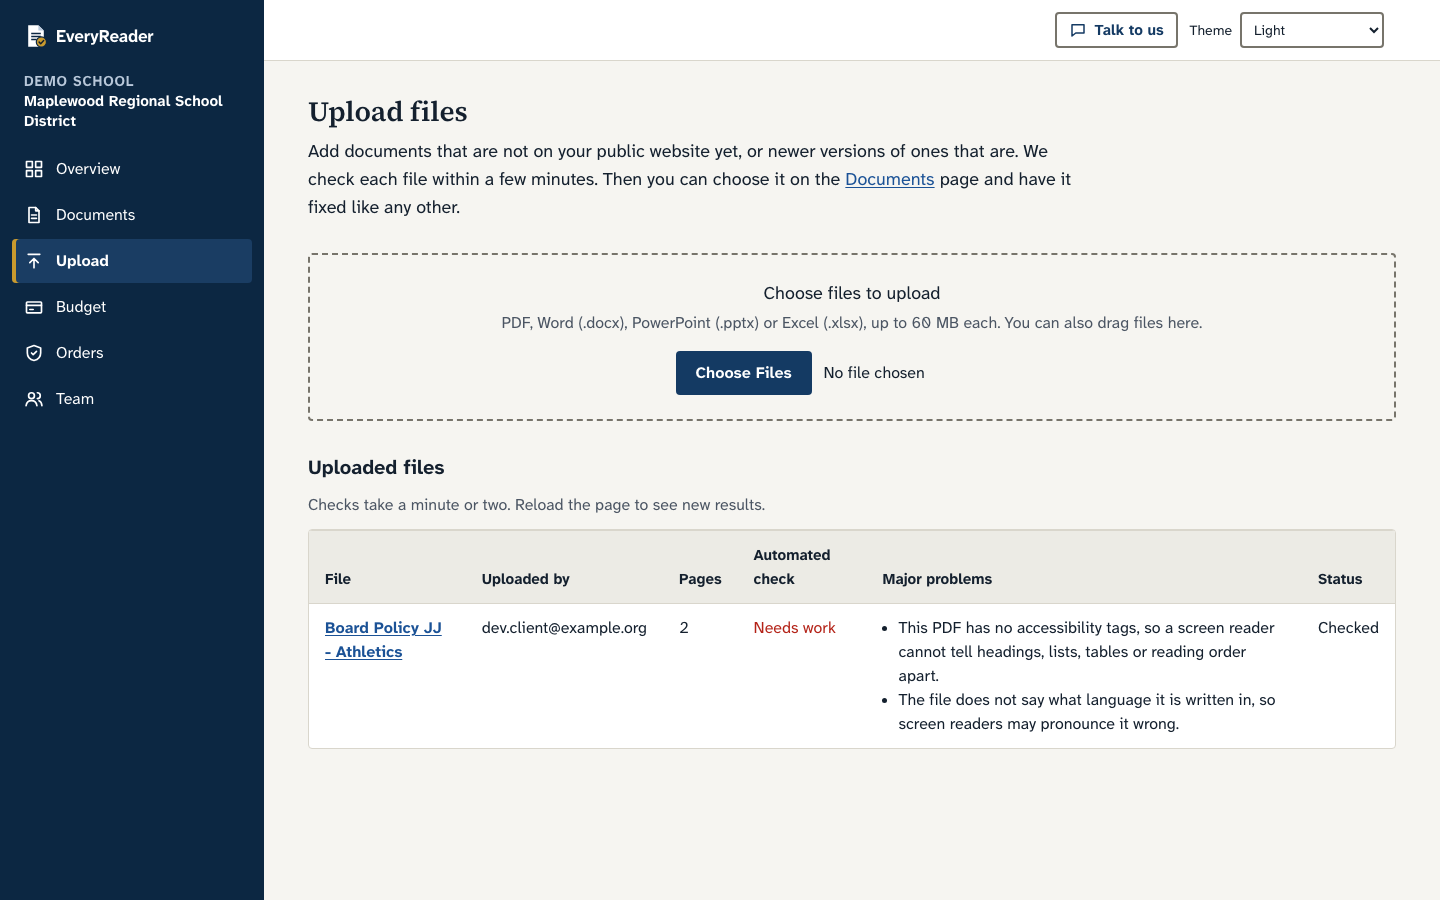Click the Overview grid icon

(34, 169)
